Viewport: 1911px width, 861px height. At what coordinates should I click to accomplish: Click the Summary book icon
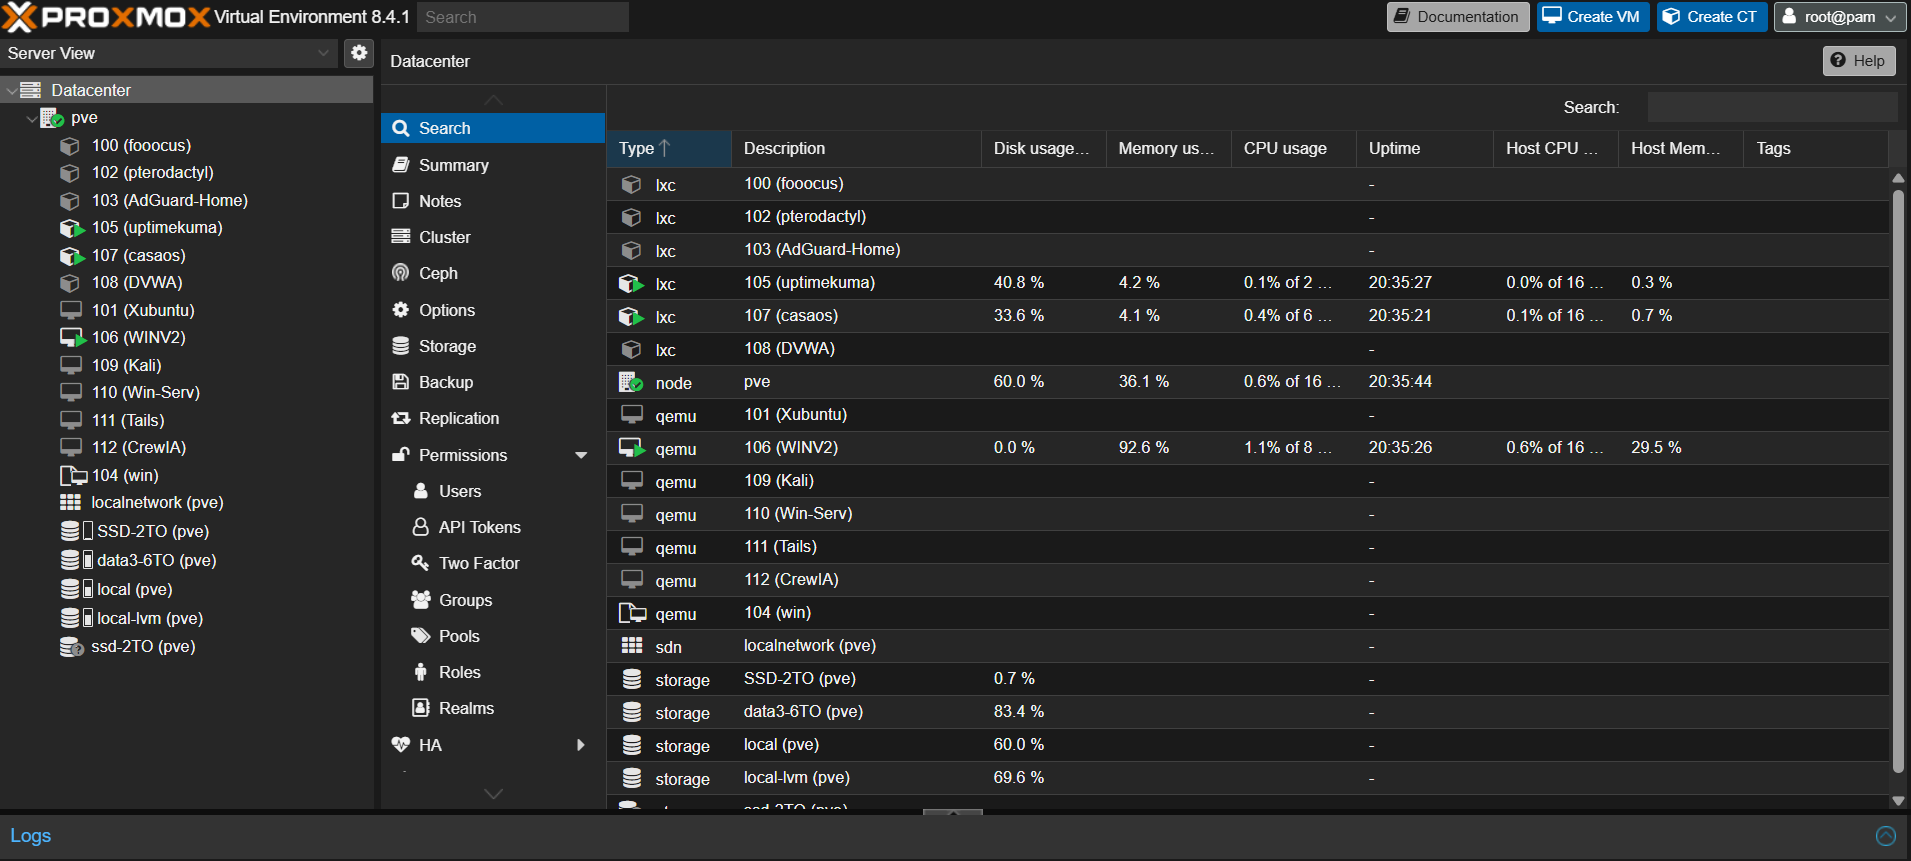tap(401, 165)
